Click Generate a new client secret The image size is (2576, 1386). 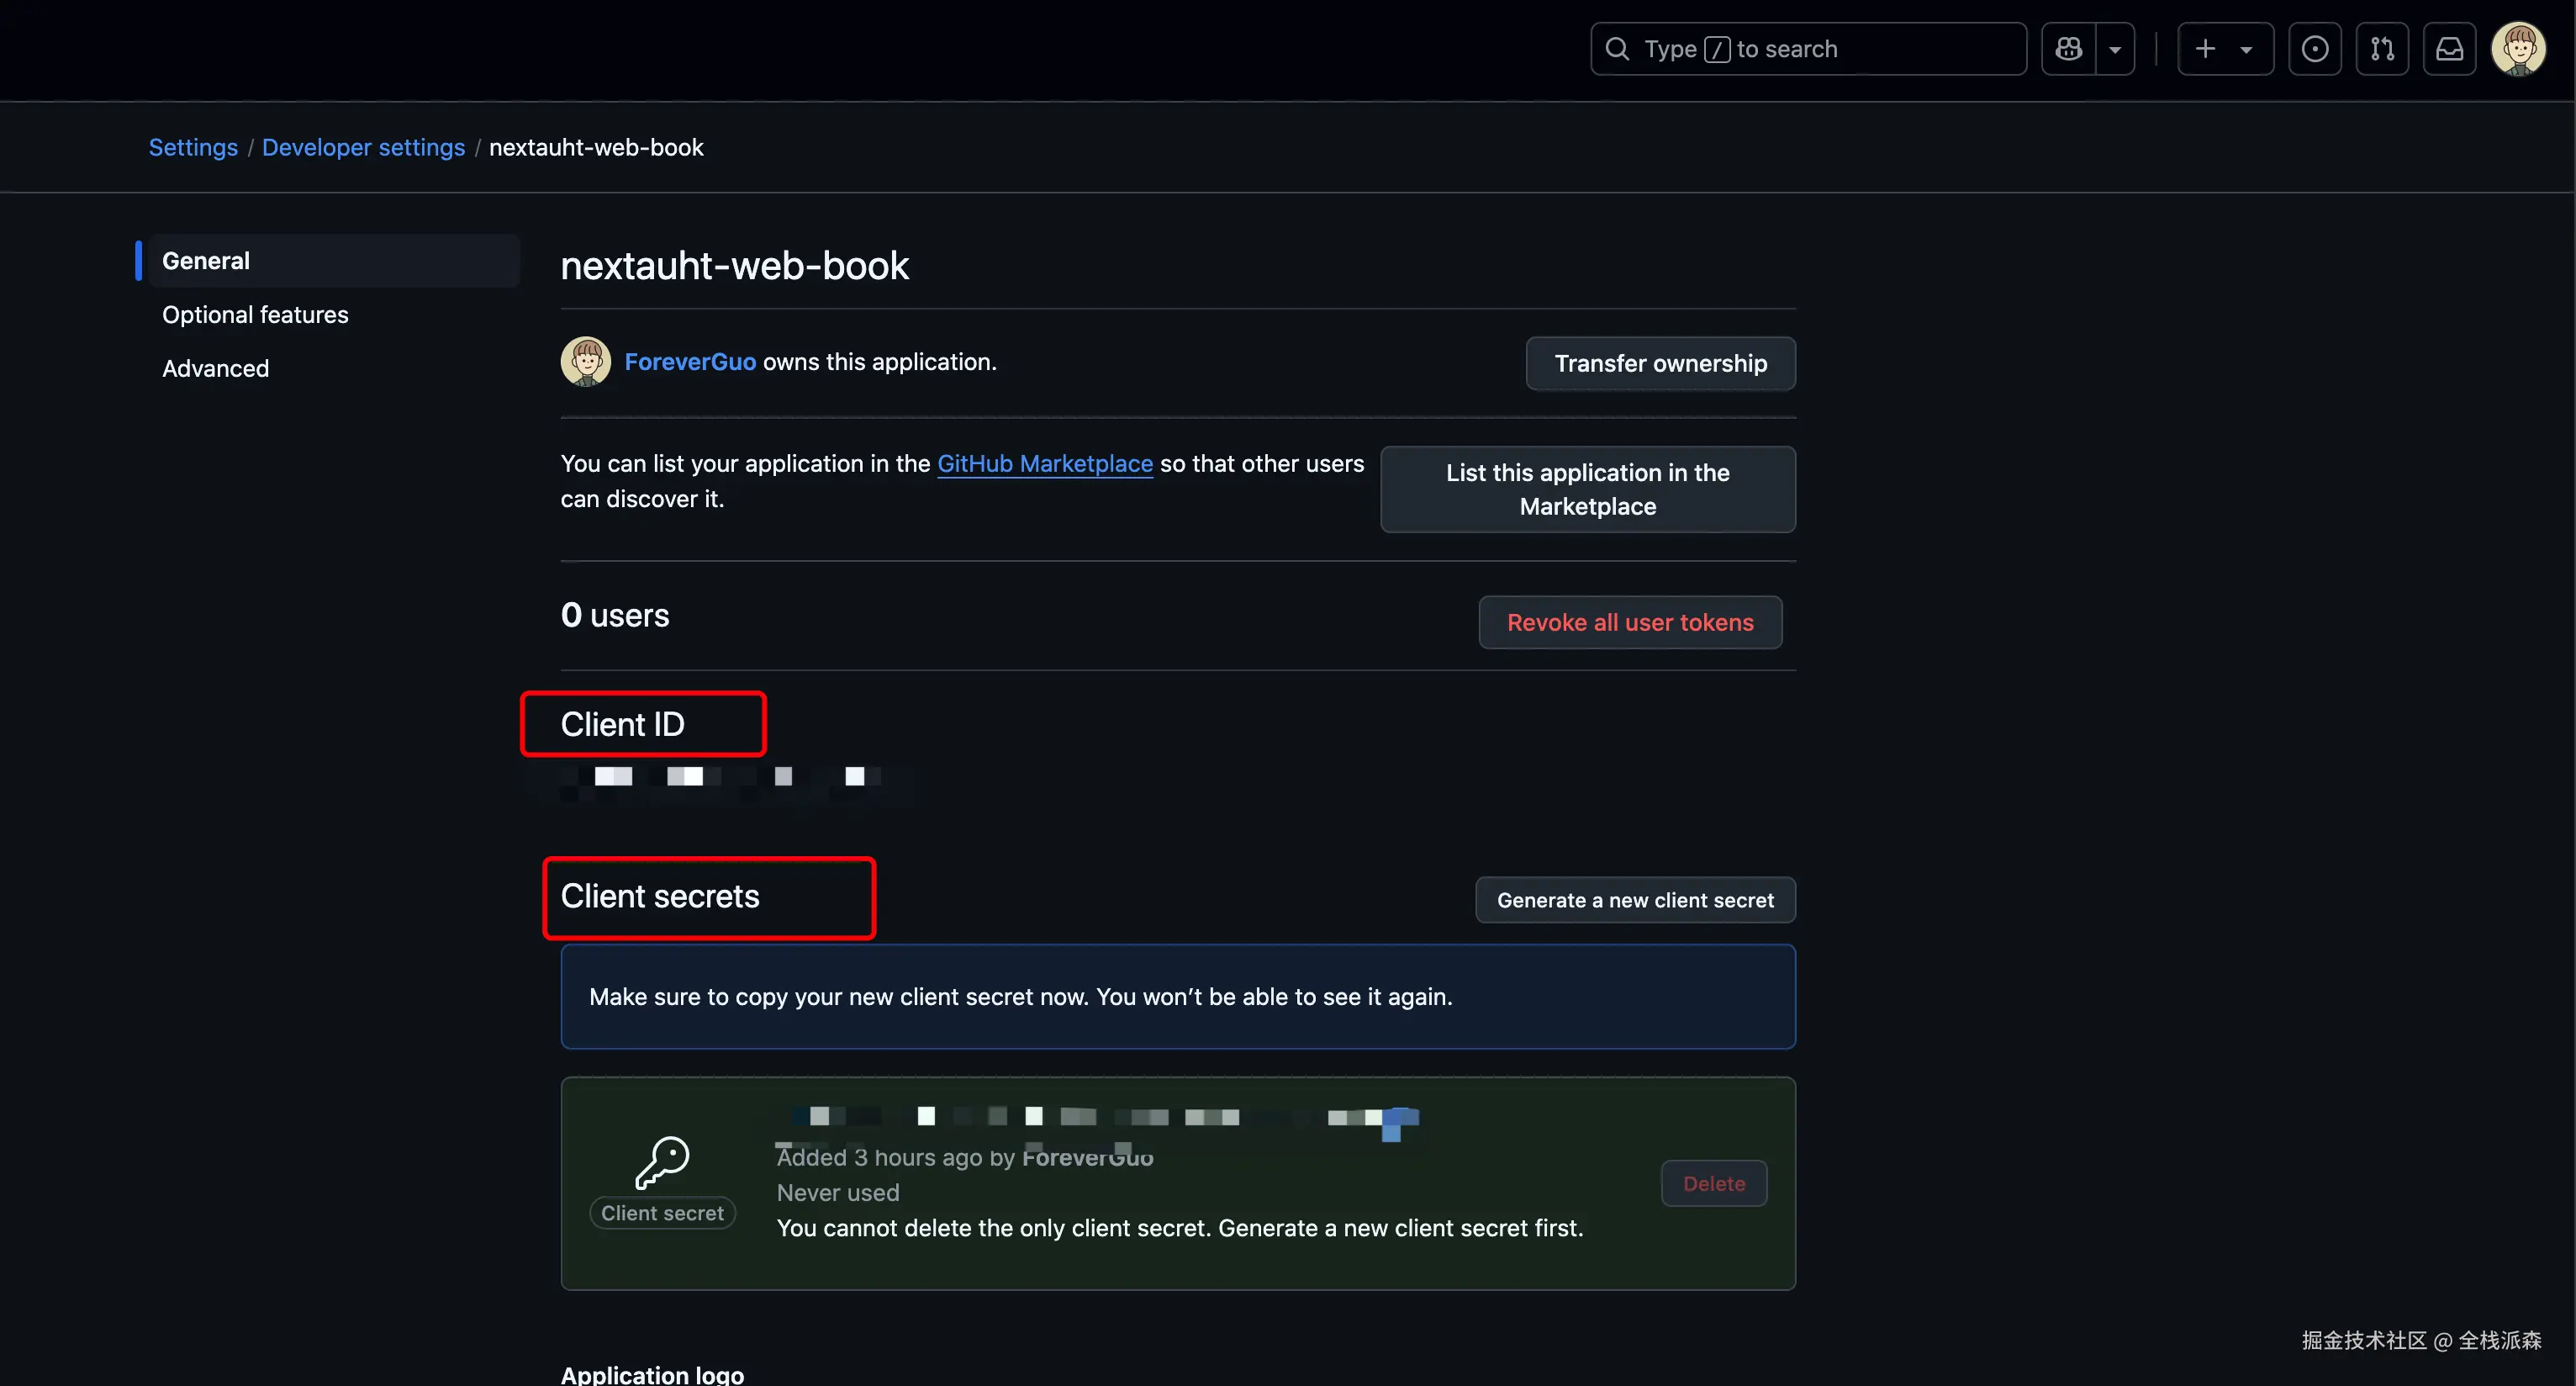(x=1635, y=900)
